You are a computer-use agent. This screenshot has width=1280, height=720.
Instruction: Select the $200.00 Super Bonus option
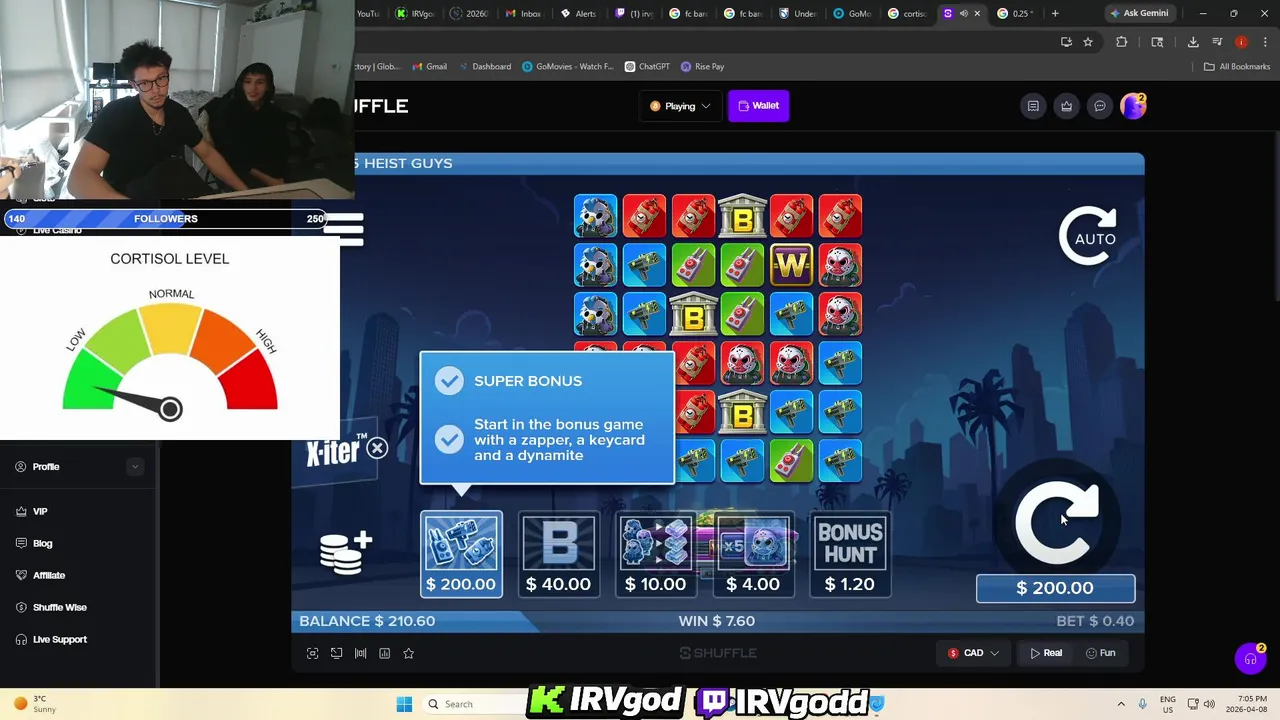tap(461, 555)
